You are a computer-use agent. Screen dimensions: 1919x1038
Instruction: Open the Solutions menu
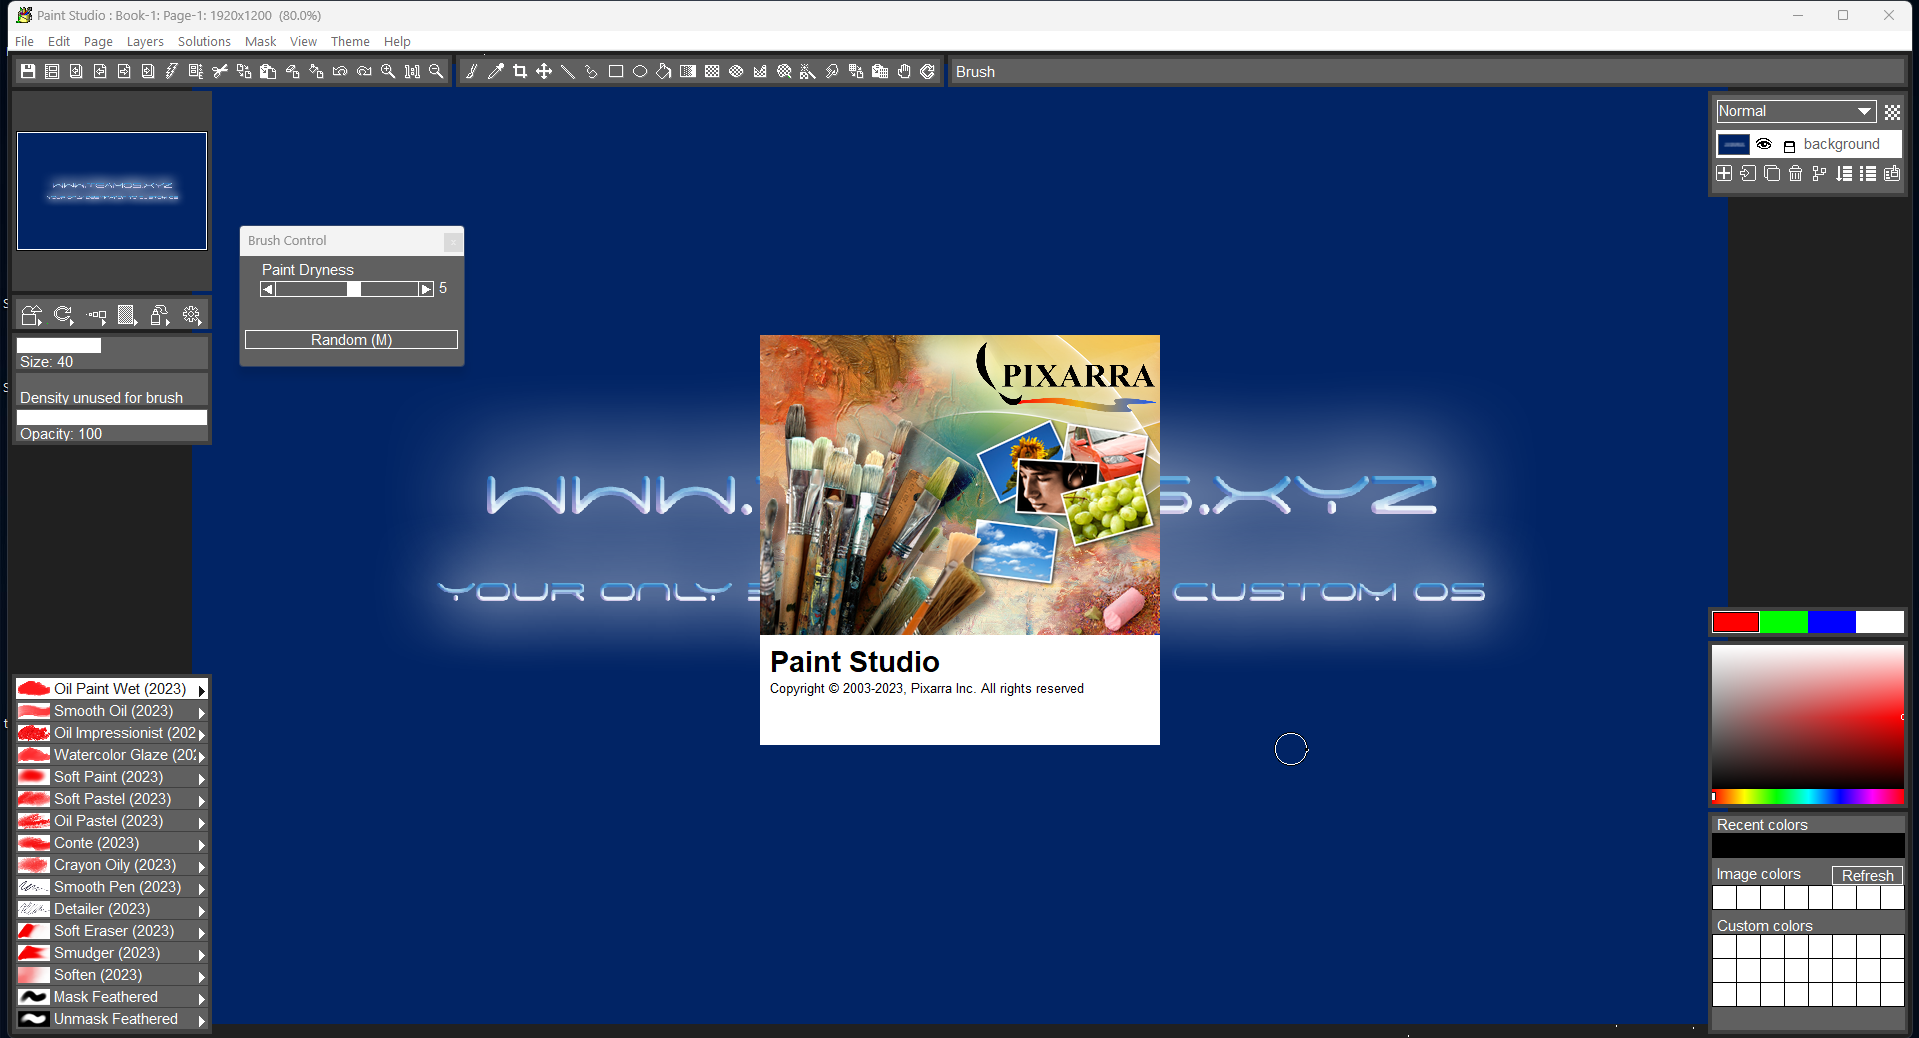(204, 41)
